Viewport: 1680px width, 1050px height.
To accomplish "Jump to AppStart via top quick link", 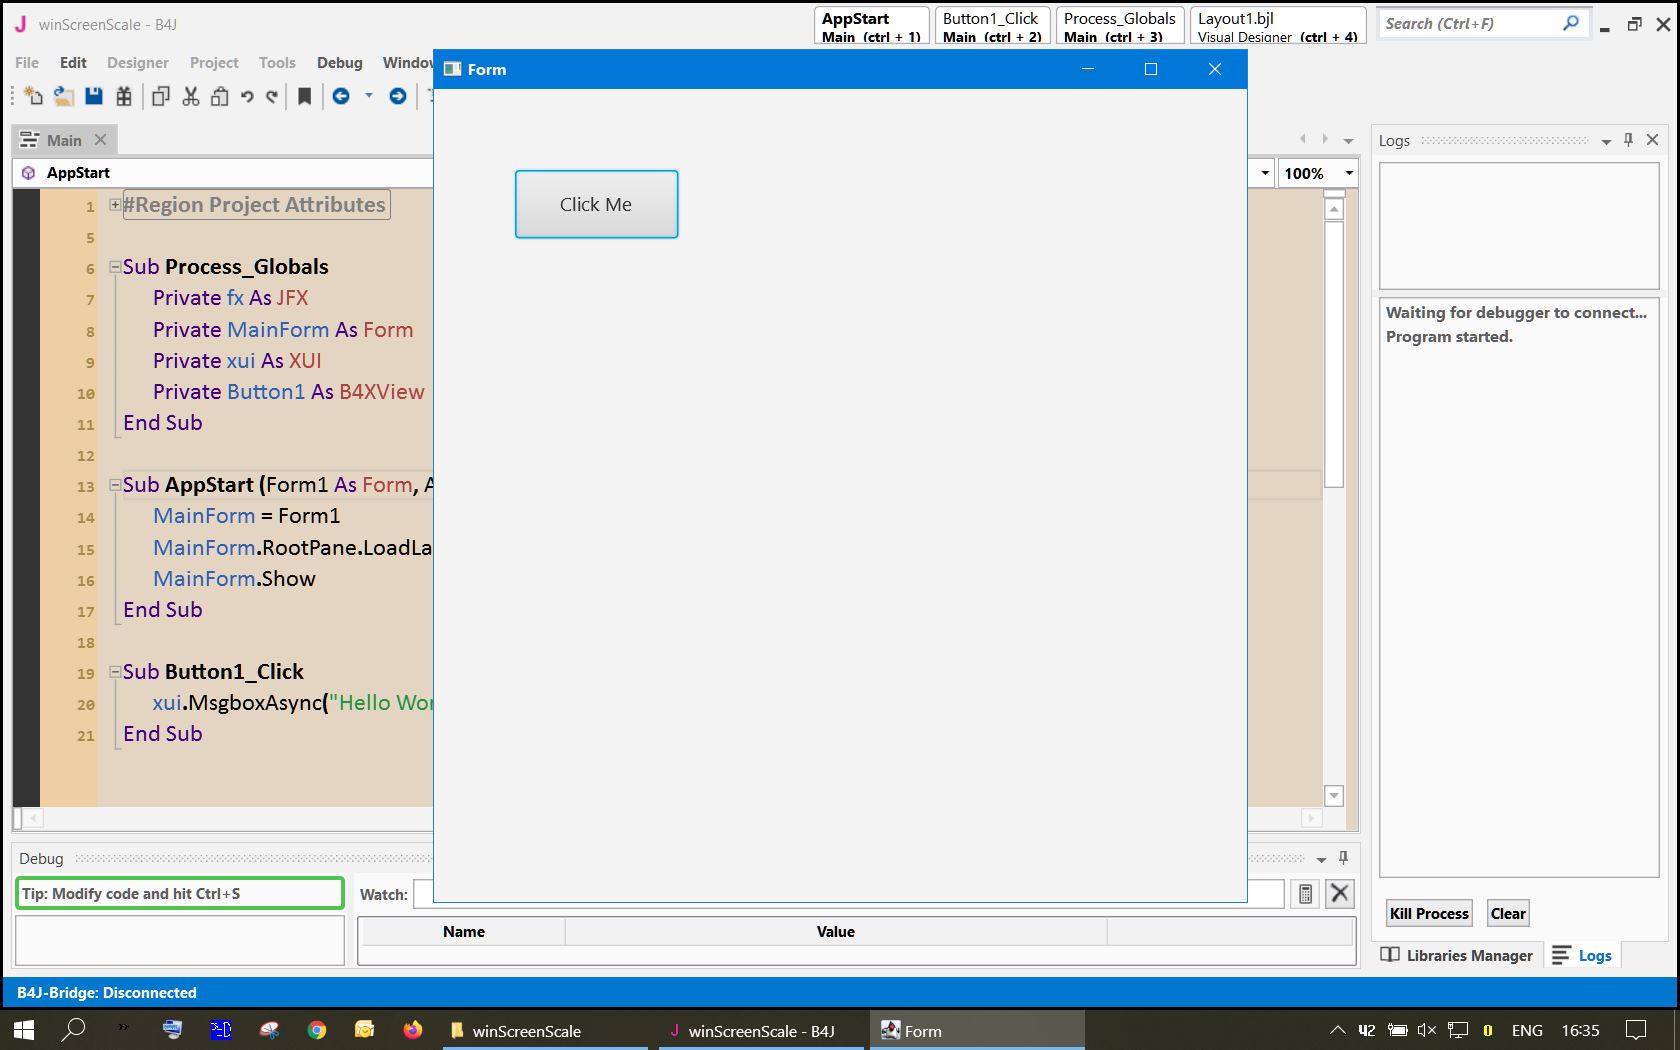I will (871, 26).
